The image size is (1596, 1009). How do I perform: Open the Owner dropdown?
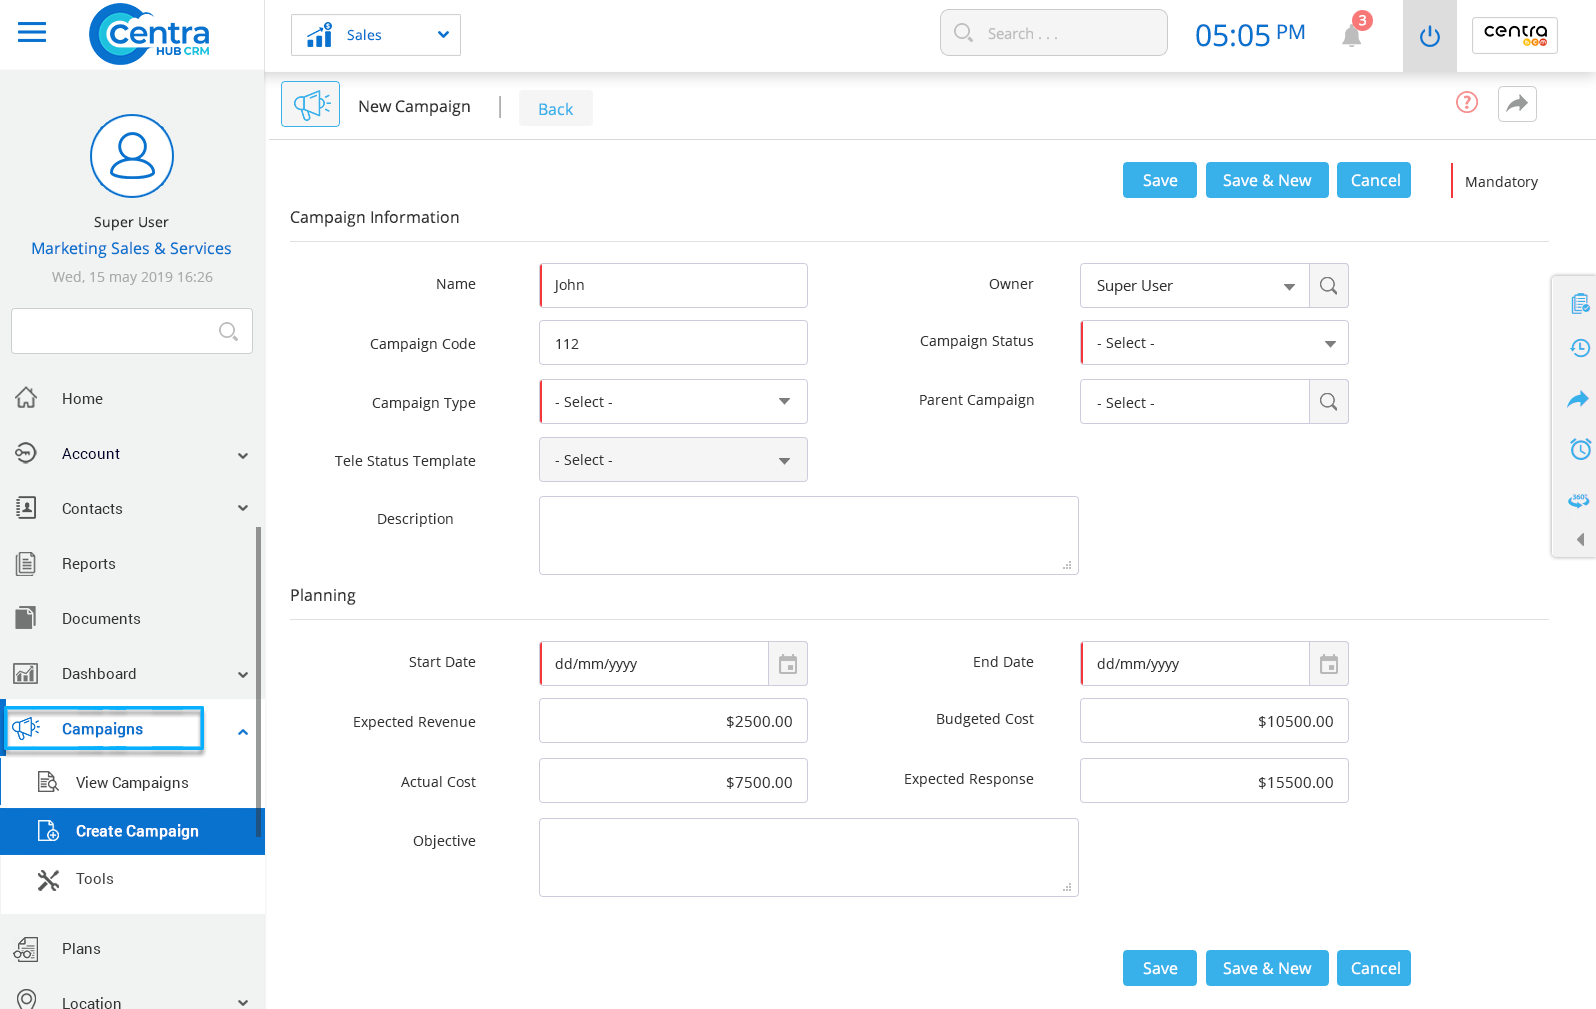pyautogui.click(x=1195, y=286)
